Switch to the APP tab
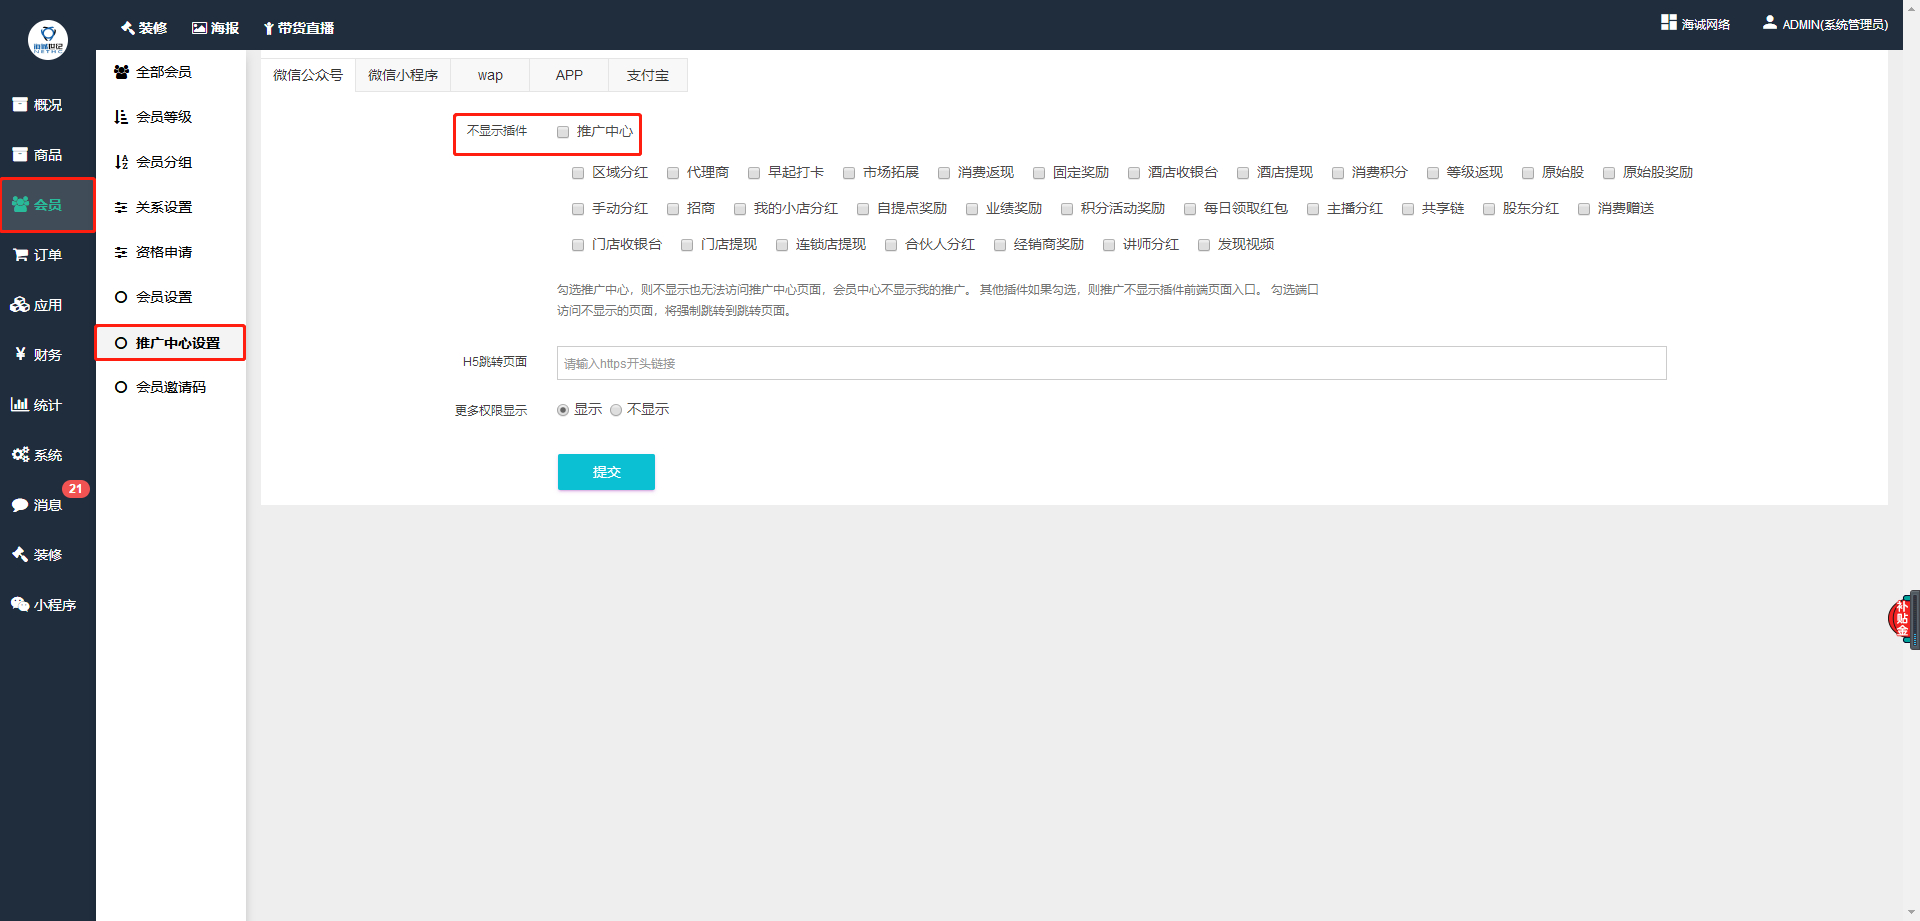 pos(569,75)
